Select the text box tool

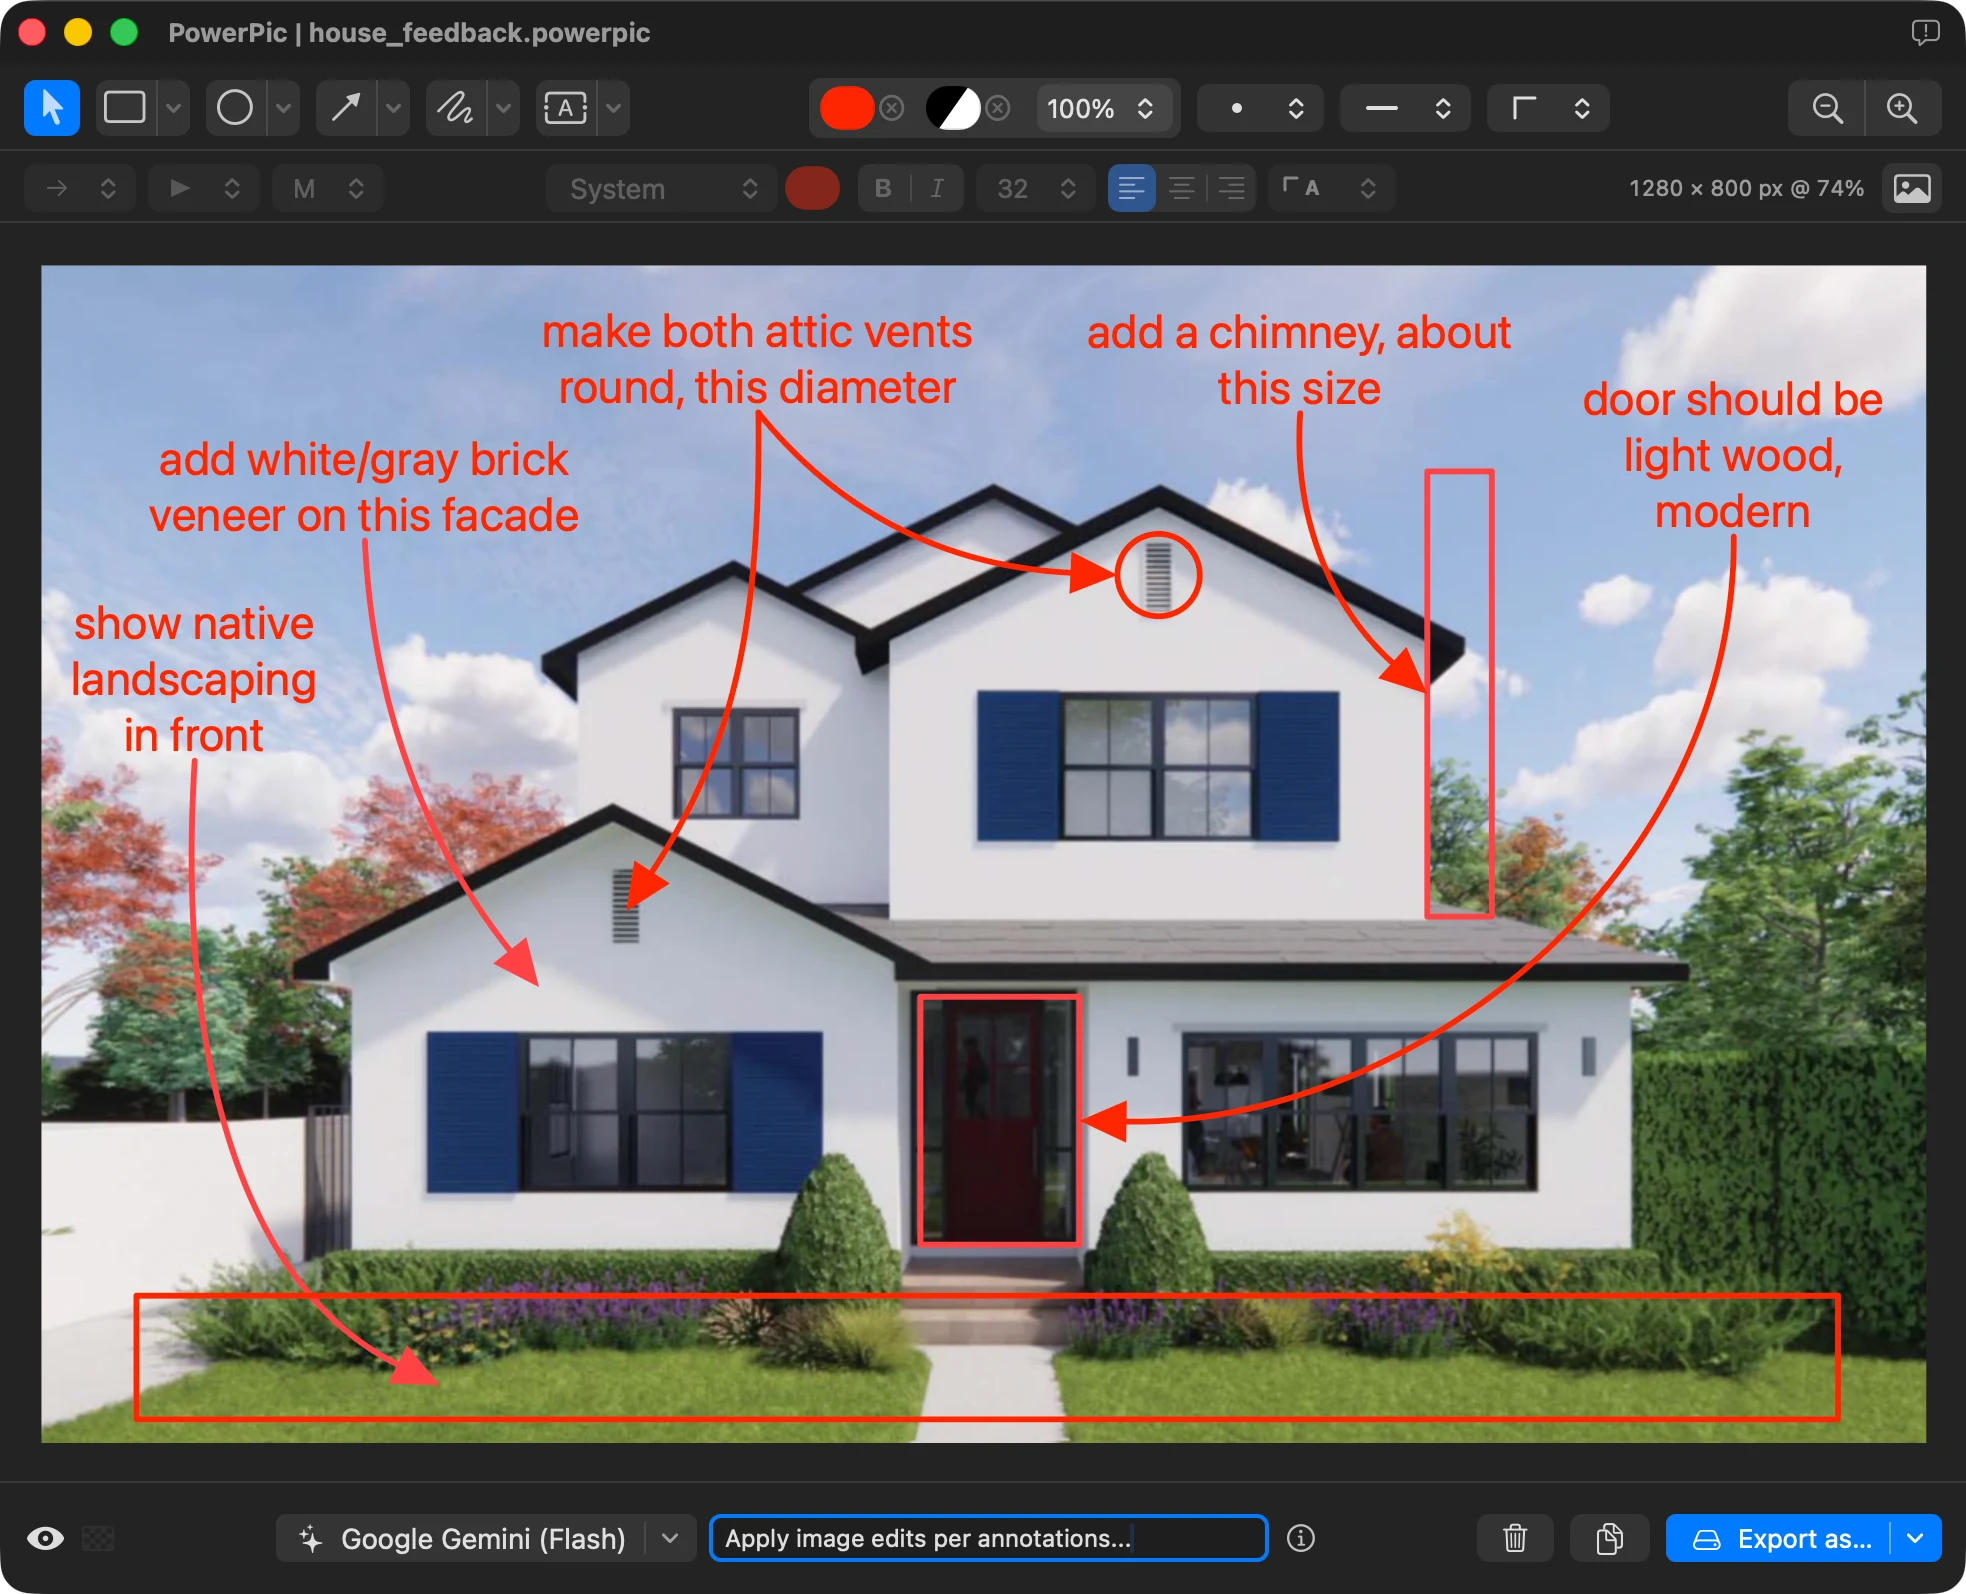point(566,108)
